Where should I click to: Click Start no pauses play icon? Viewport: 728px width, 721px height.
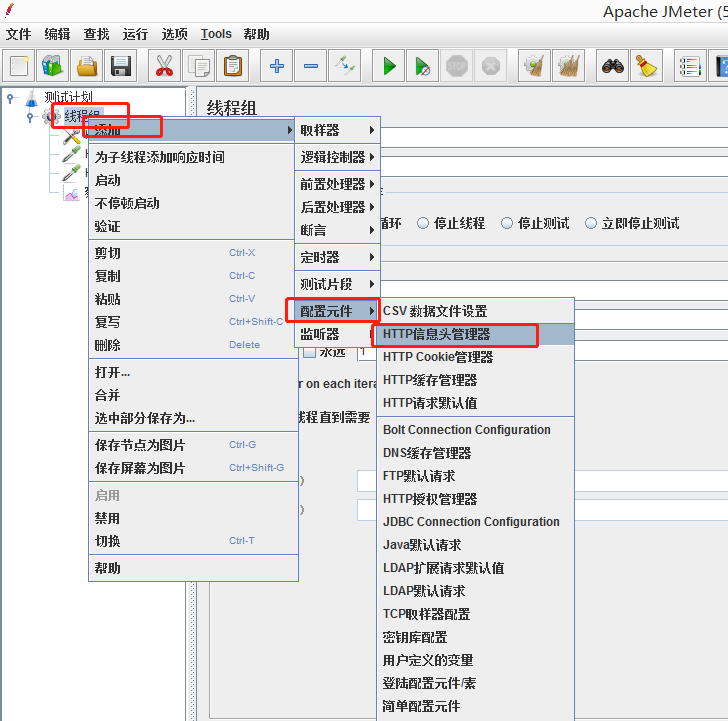pos(422,66)
